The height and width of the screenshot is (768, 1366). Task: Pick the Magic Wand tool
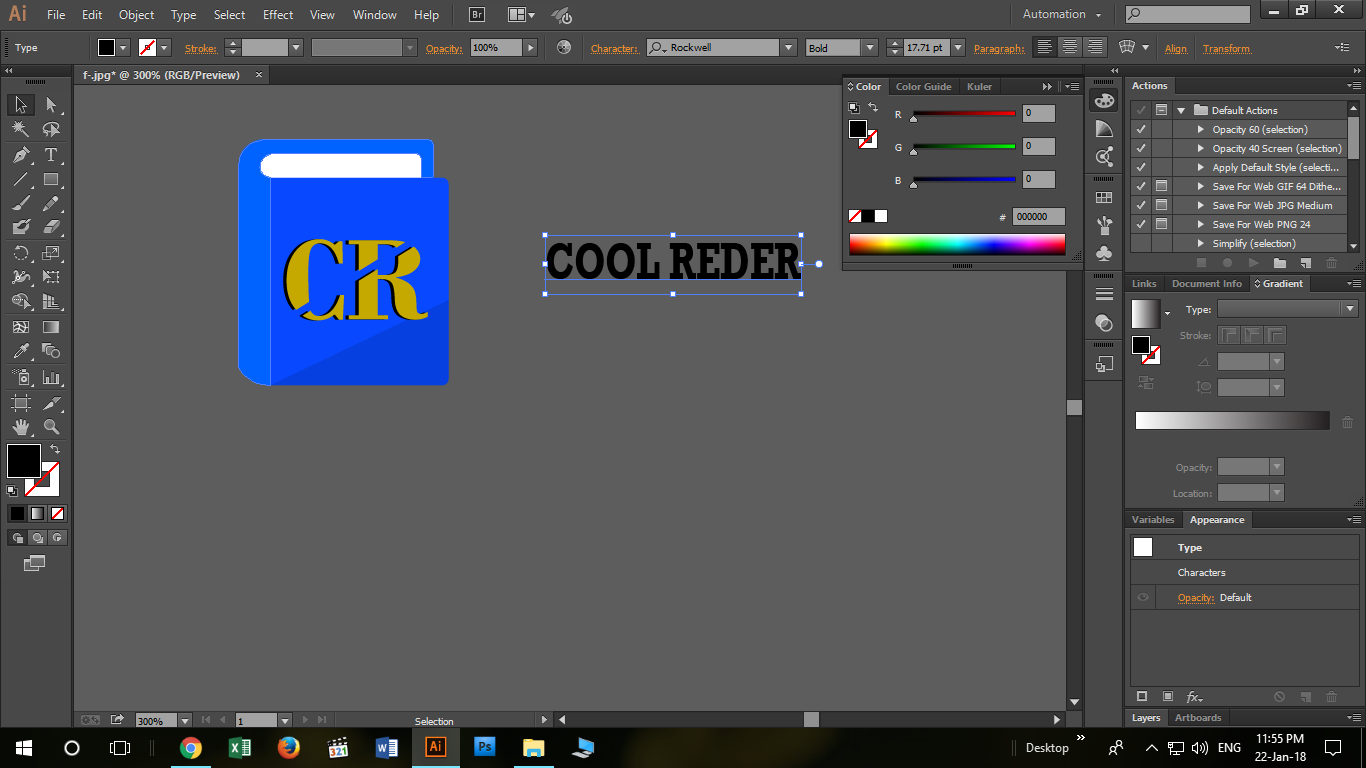[x=20, y=130]
